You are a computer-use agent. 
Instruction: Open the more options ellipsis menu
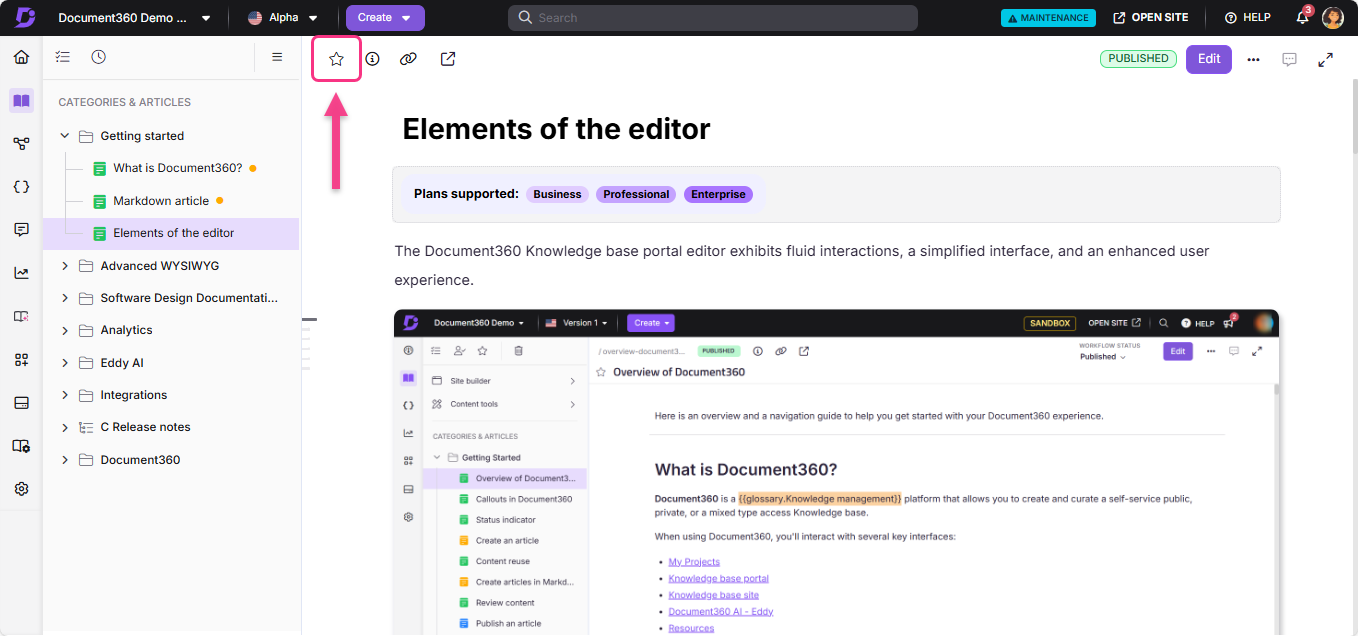1253,59
